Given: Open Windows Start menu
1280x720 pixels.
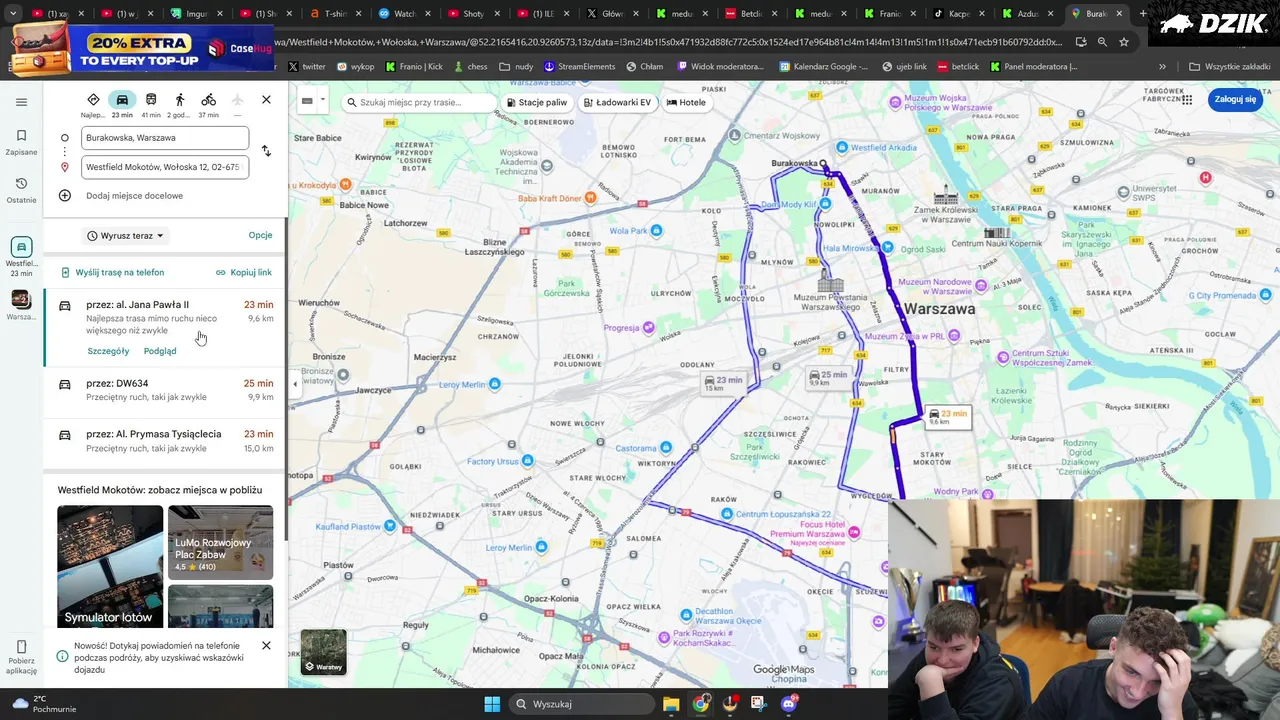Looking at the screenshot, I should [492, 704].
